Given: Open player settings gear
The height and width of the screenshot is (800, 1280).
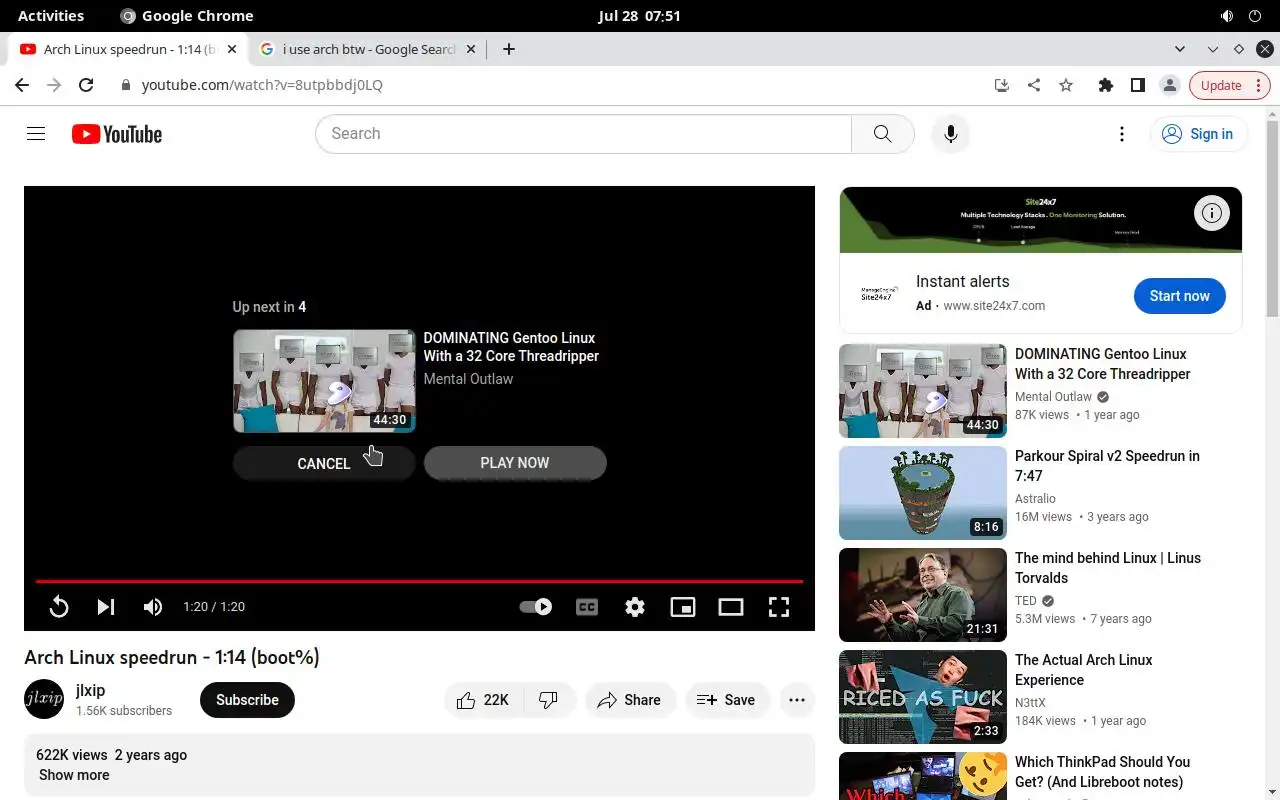Looking at the screenshot, I should point(635,606).
